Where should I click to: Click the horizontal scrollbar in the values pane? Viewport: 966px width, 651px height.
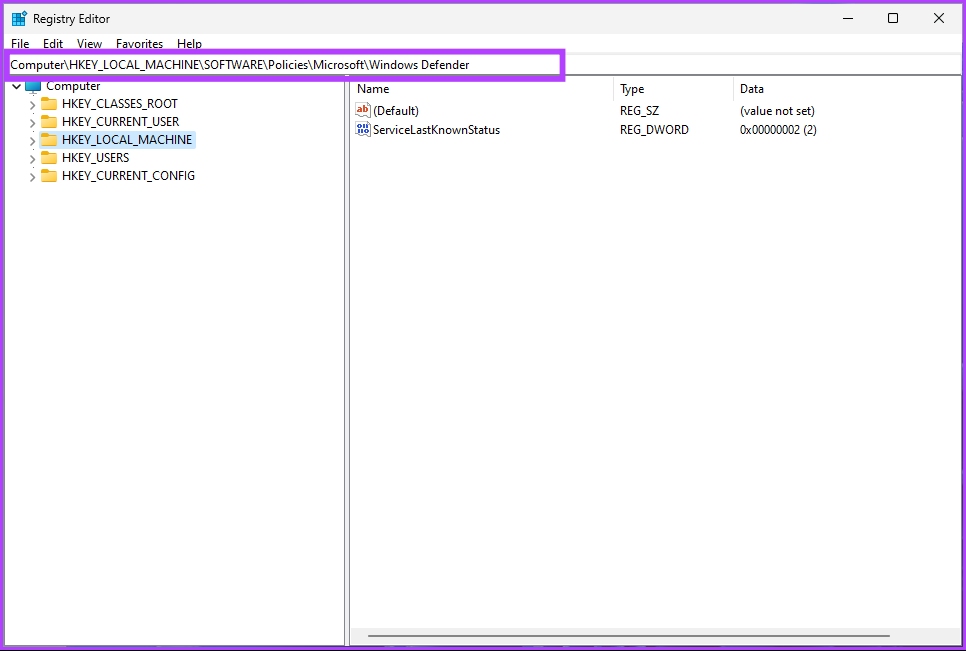(628, 636)
